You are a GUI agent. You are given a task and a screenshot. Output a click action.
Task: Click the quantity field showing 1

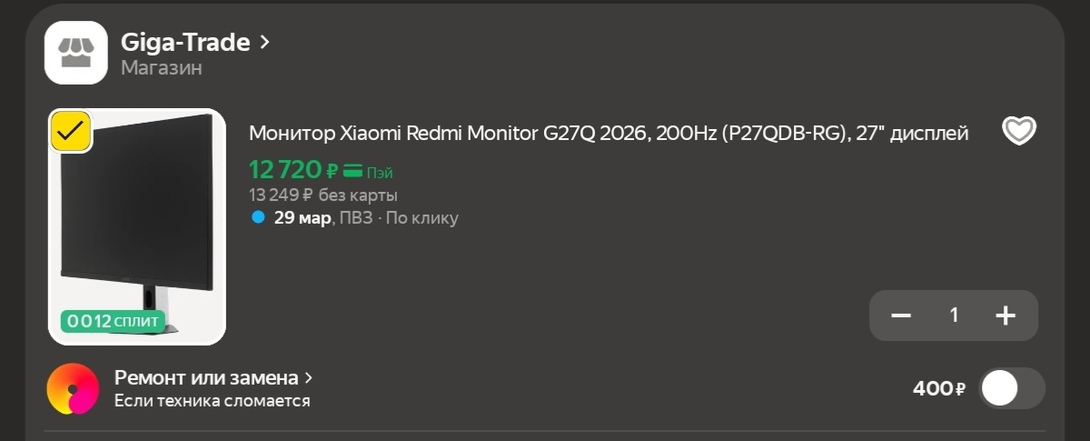click(x=954, y=316)
